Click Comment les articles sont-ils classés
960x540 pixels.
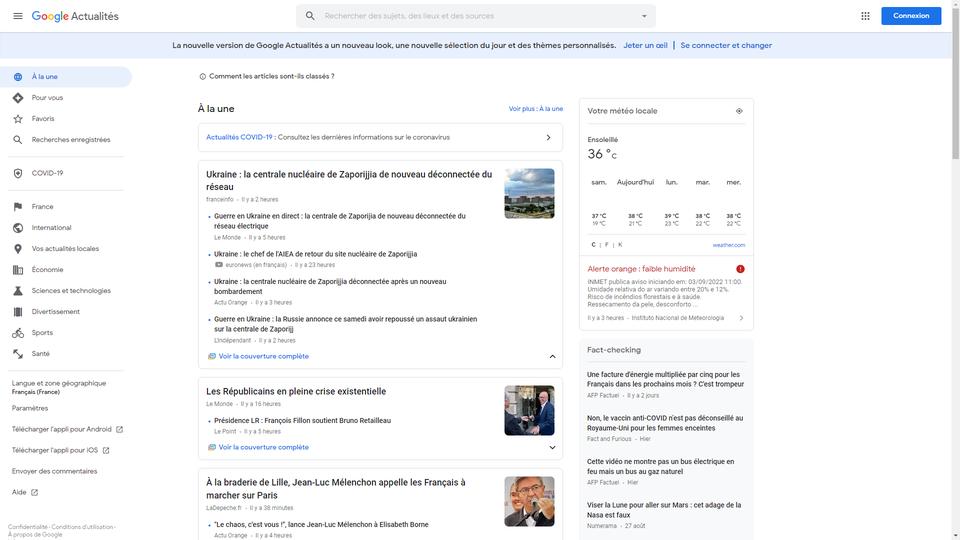coord(272,77)
